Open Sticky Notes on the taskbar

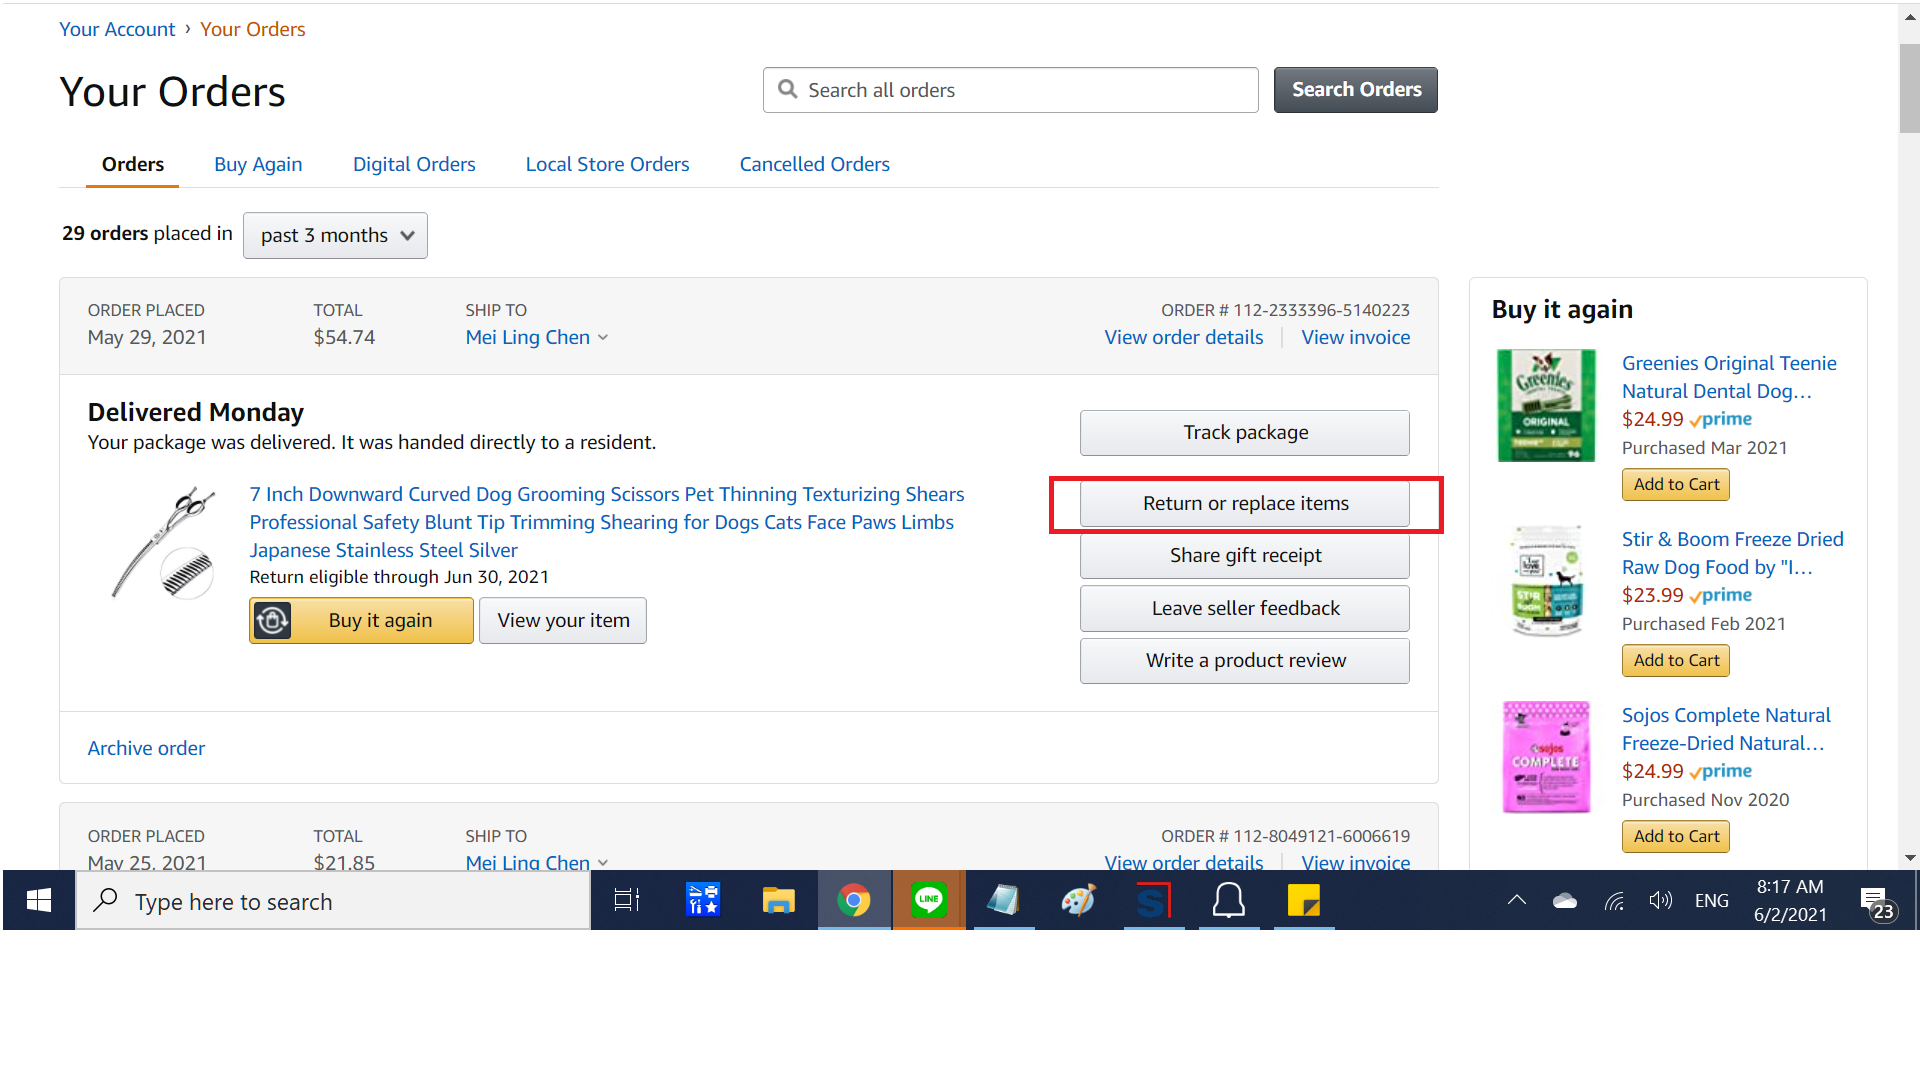[1304, 901]
